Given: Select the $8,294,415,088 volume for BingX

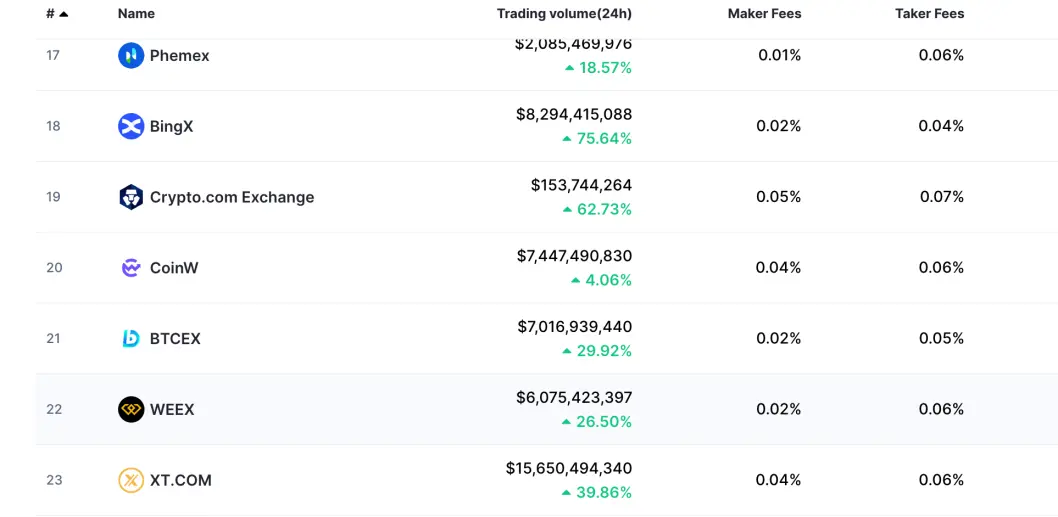Looking at the screenshot, I should pos(574,114).
